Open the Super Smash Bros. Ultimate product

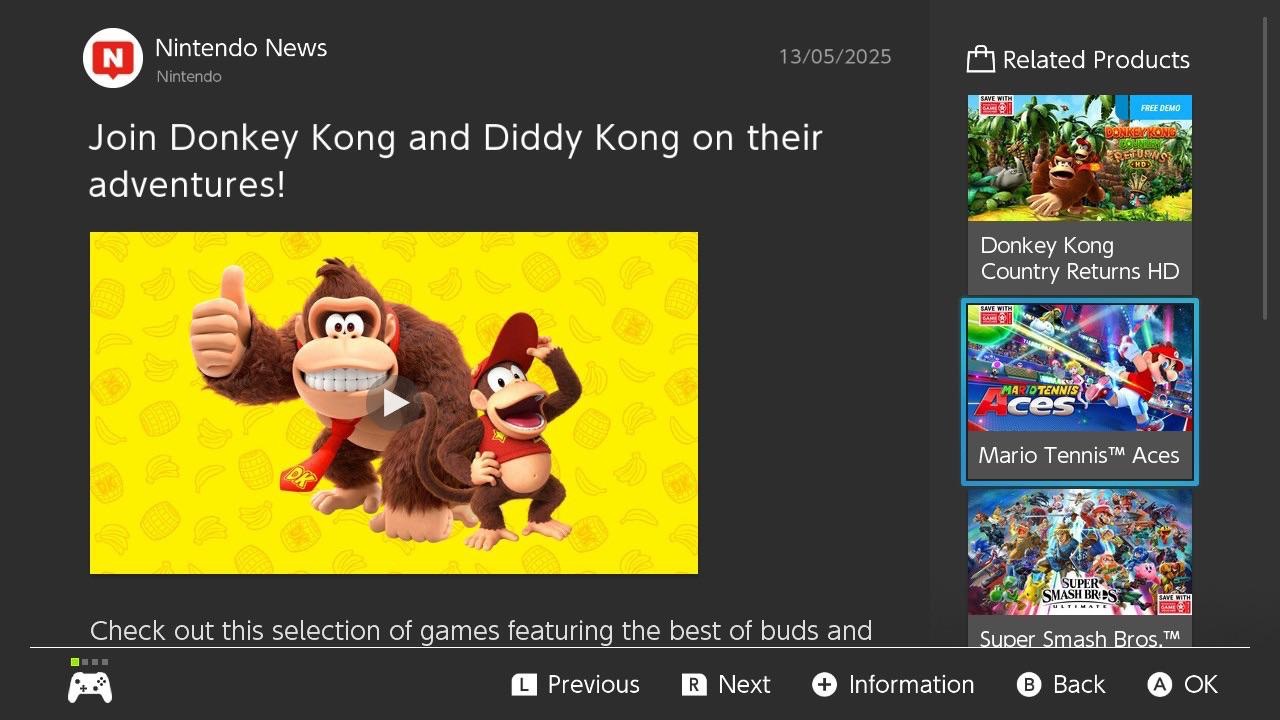(x=1080, y=568)
